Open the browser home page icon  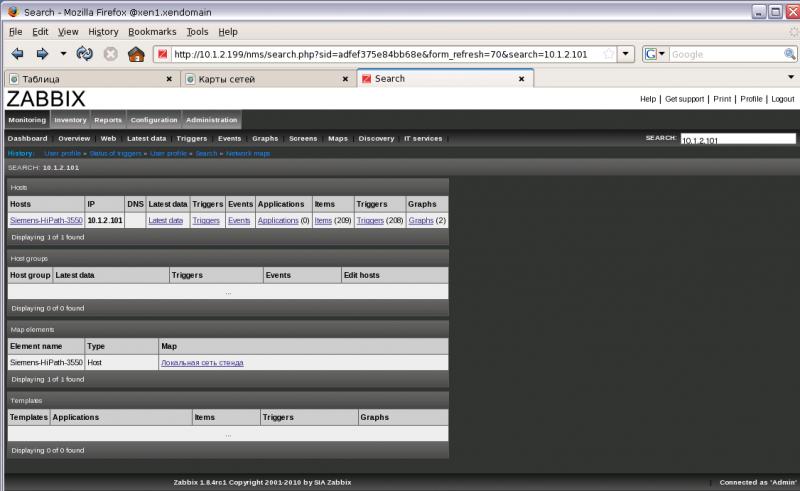point(136,54)
